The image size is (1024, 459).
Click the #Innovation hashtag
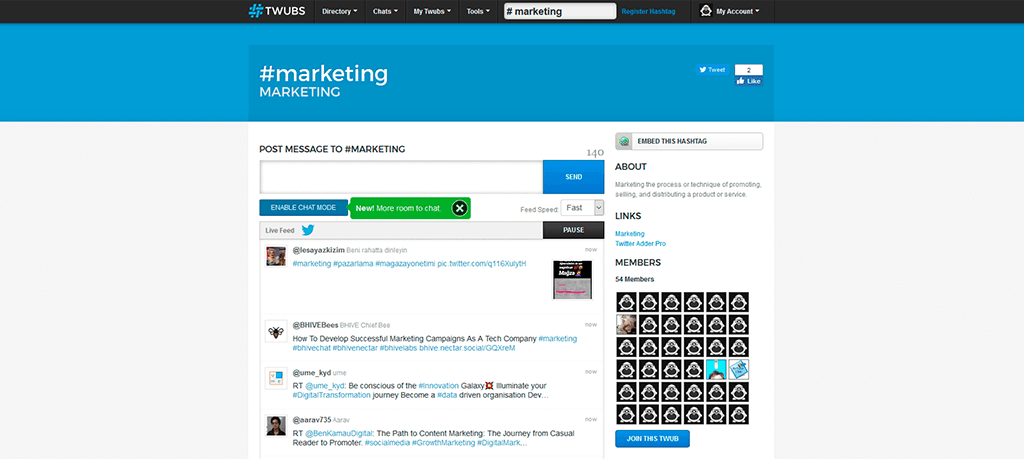click(x=438, y=386)
